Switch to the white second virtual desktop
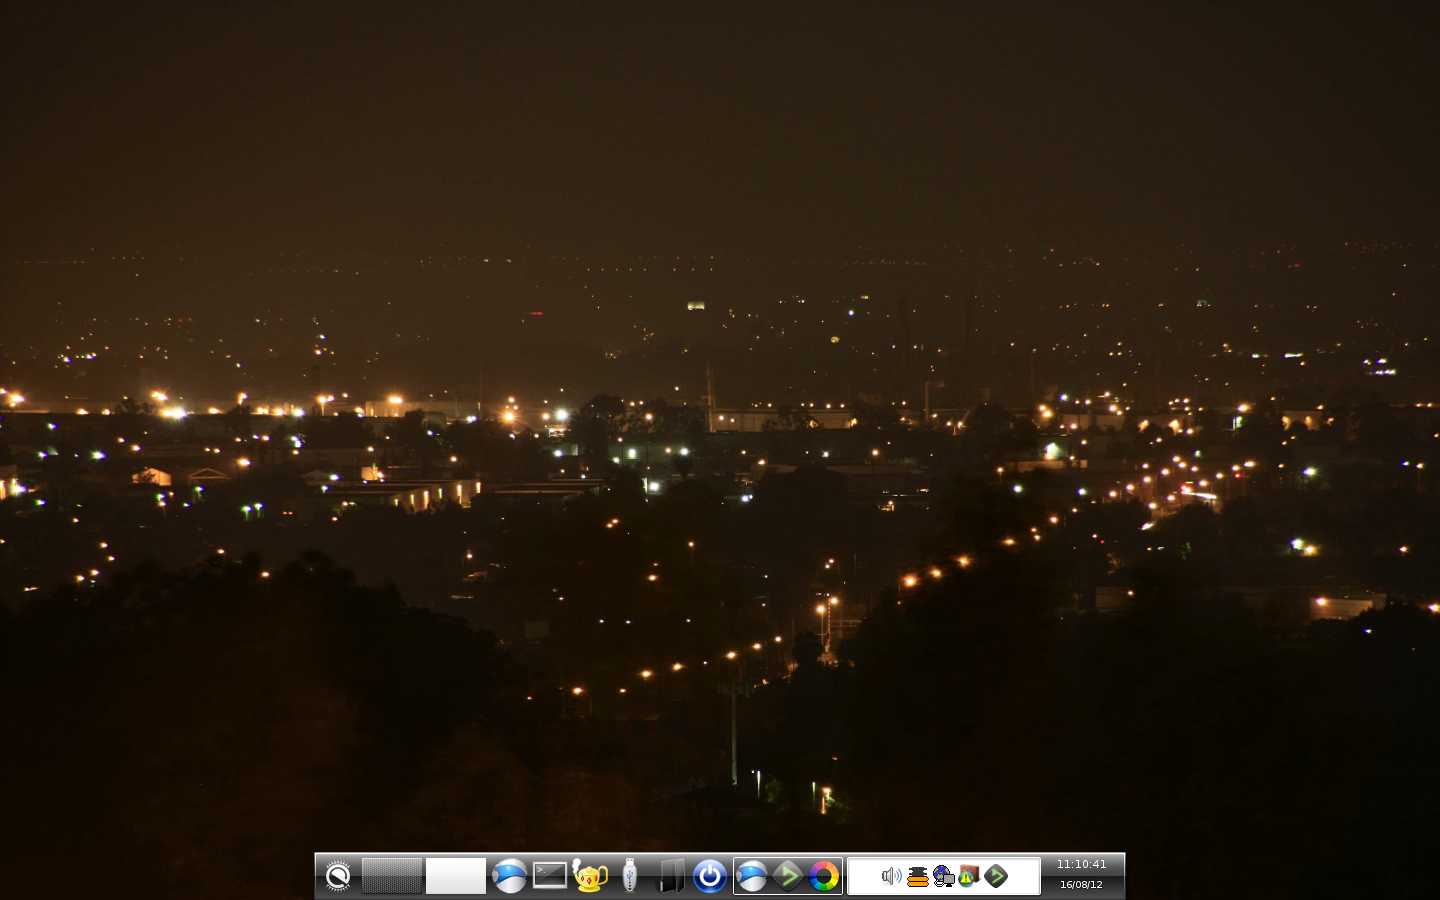This screenshot has width=1440, height=900. pos(456,876)
